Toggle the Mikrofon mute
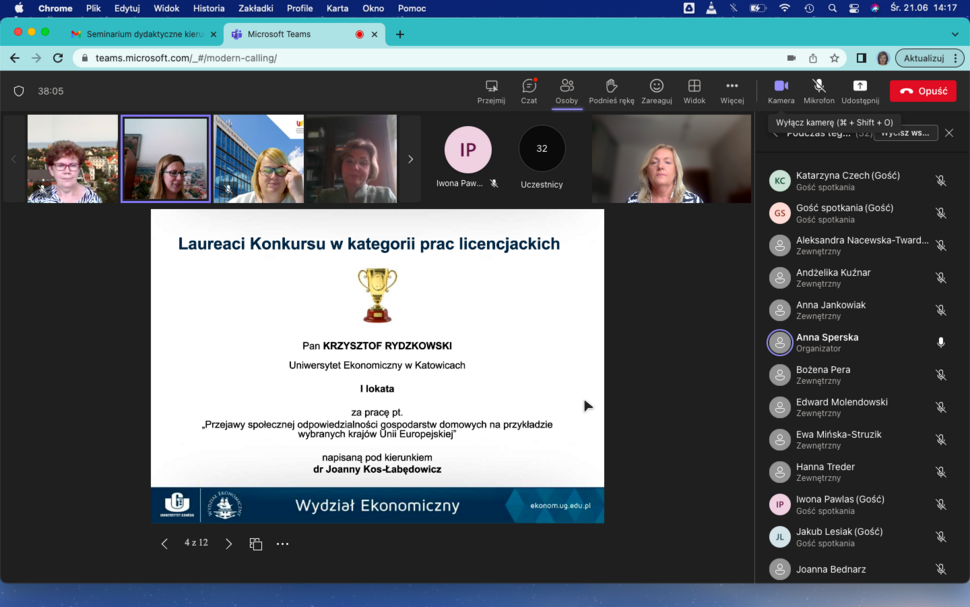Screen dimensions: 970x607 point(818,87)
